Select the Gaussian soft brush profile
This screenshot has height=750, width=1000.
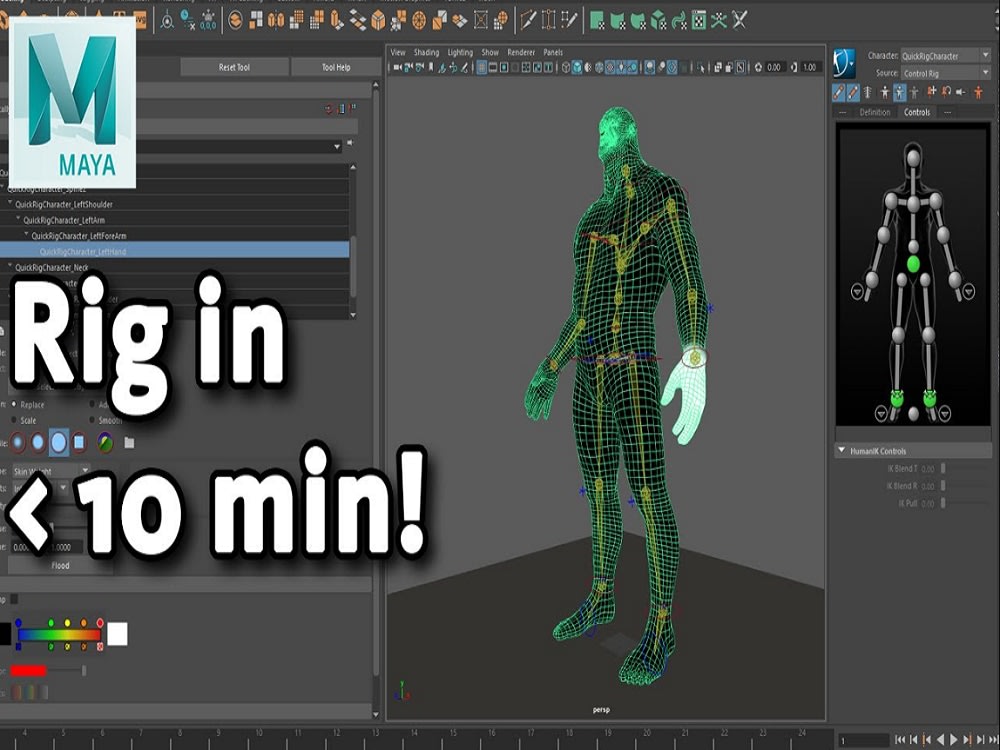[x=17, y=442]
